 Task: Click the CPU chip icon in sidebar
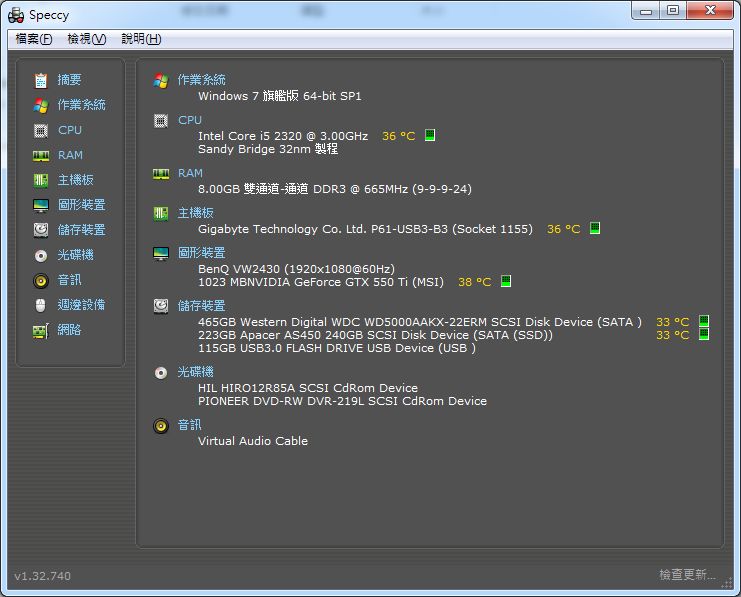(x=41, y=130)
